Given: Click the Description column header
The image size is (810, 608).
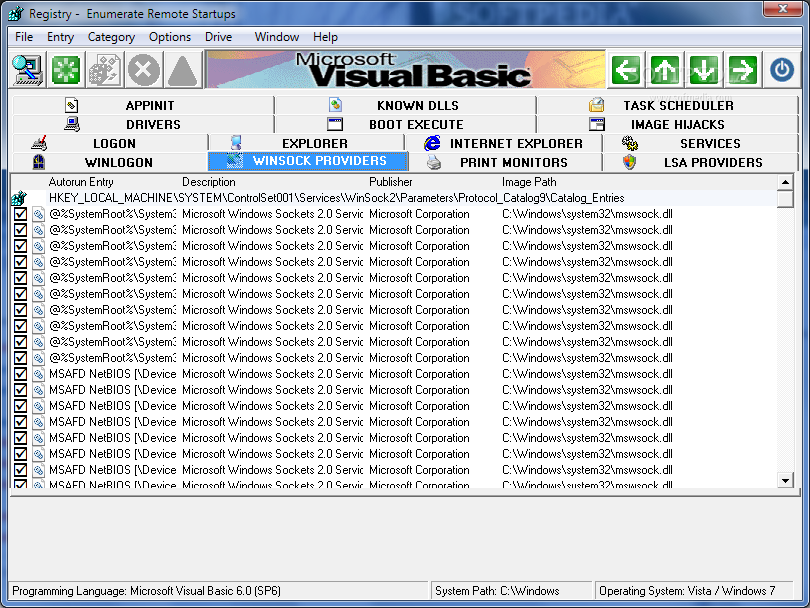Looking at the screenshot, I should (x=209, y=182).
